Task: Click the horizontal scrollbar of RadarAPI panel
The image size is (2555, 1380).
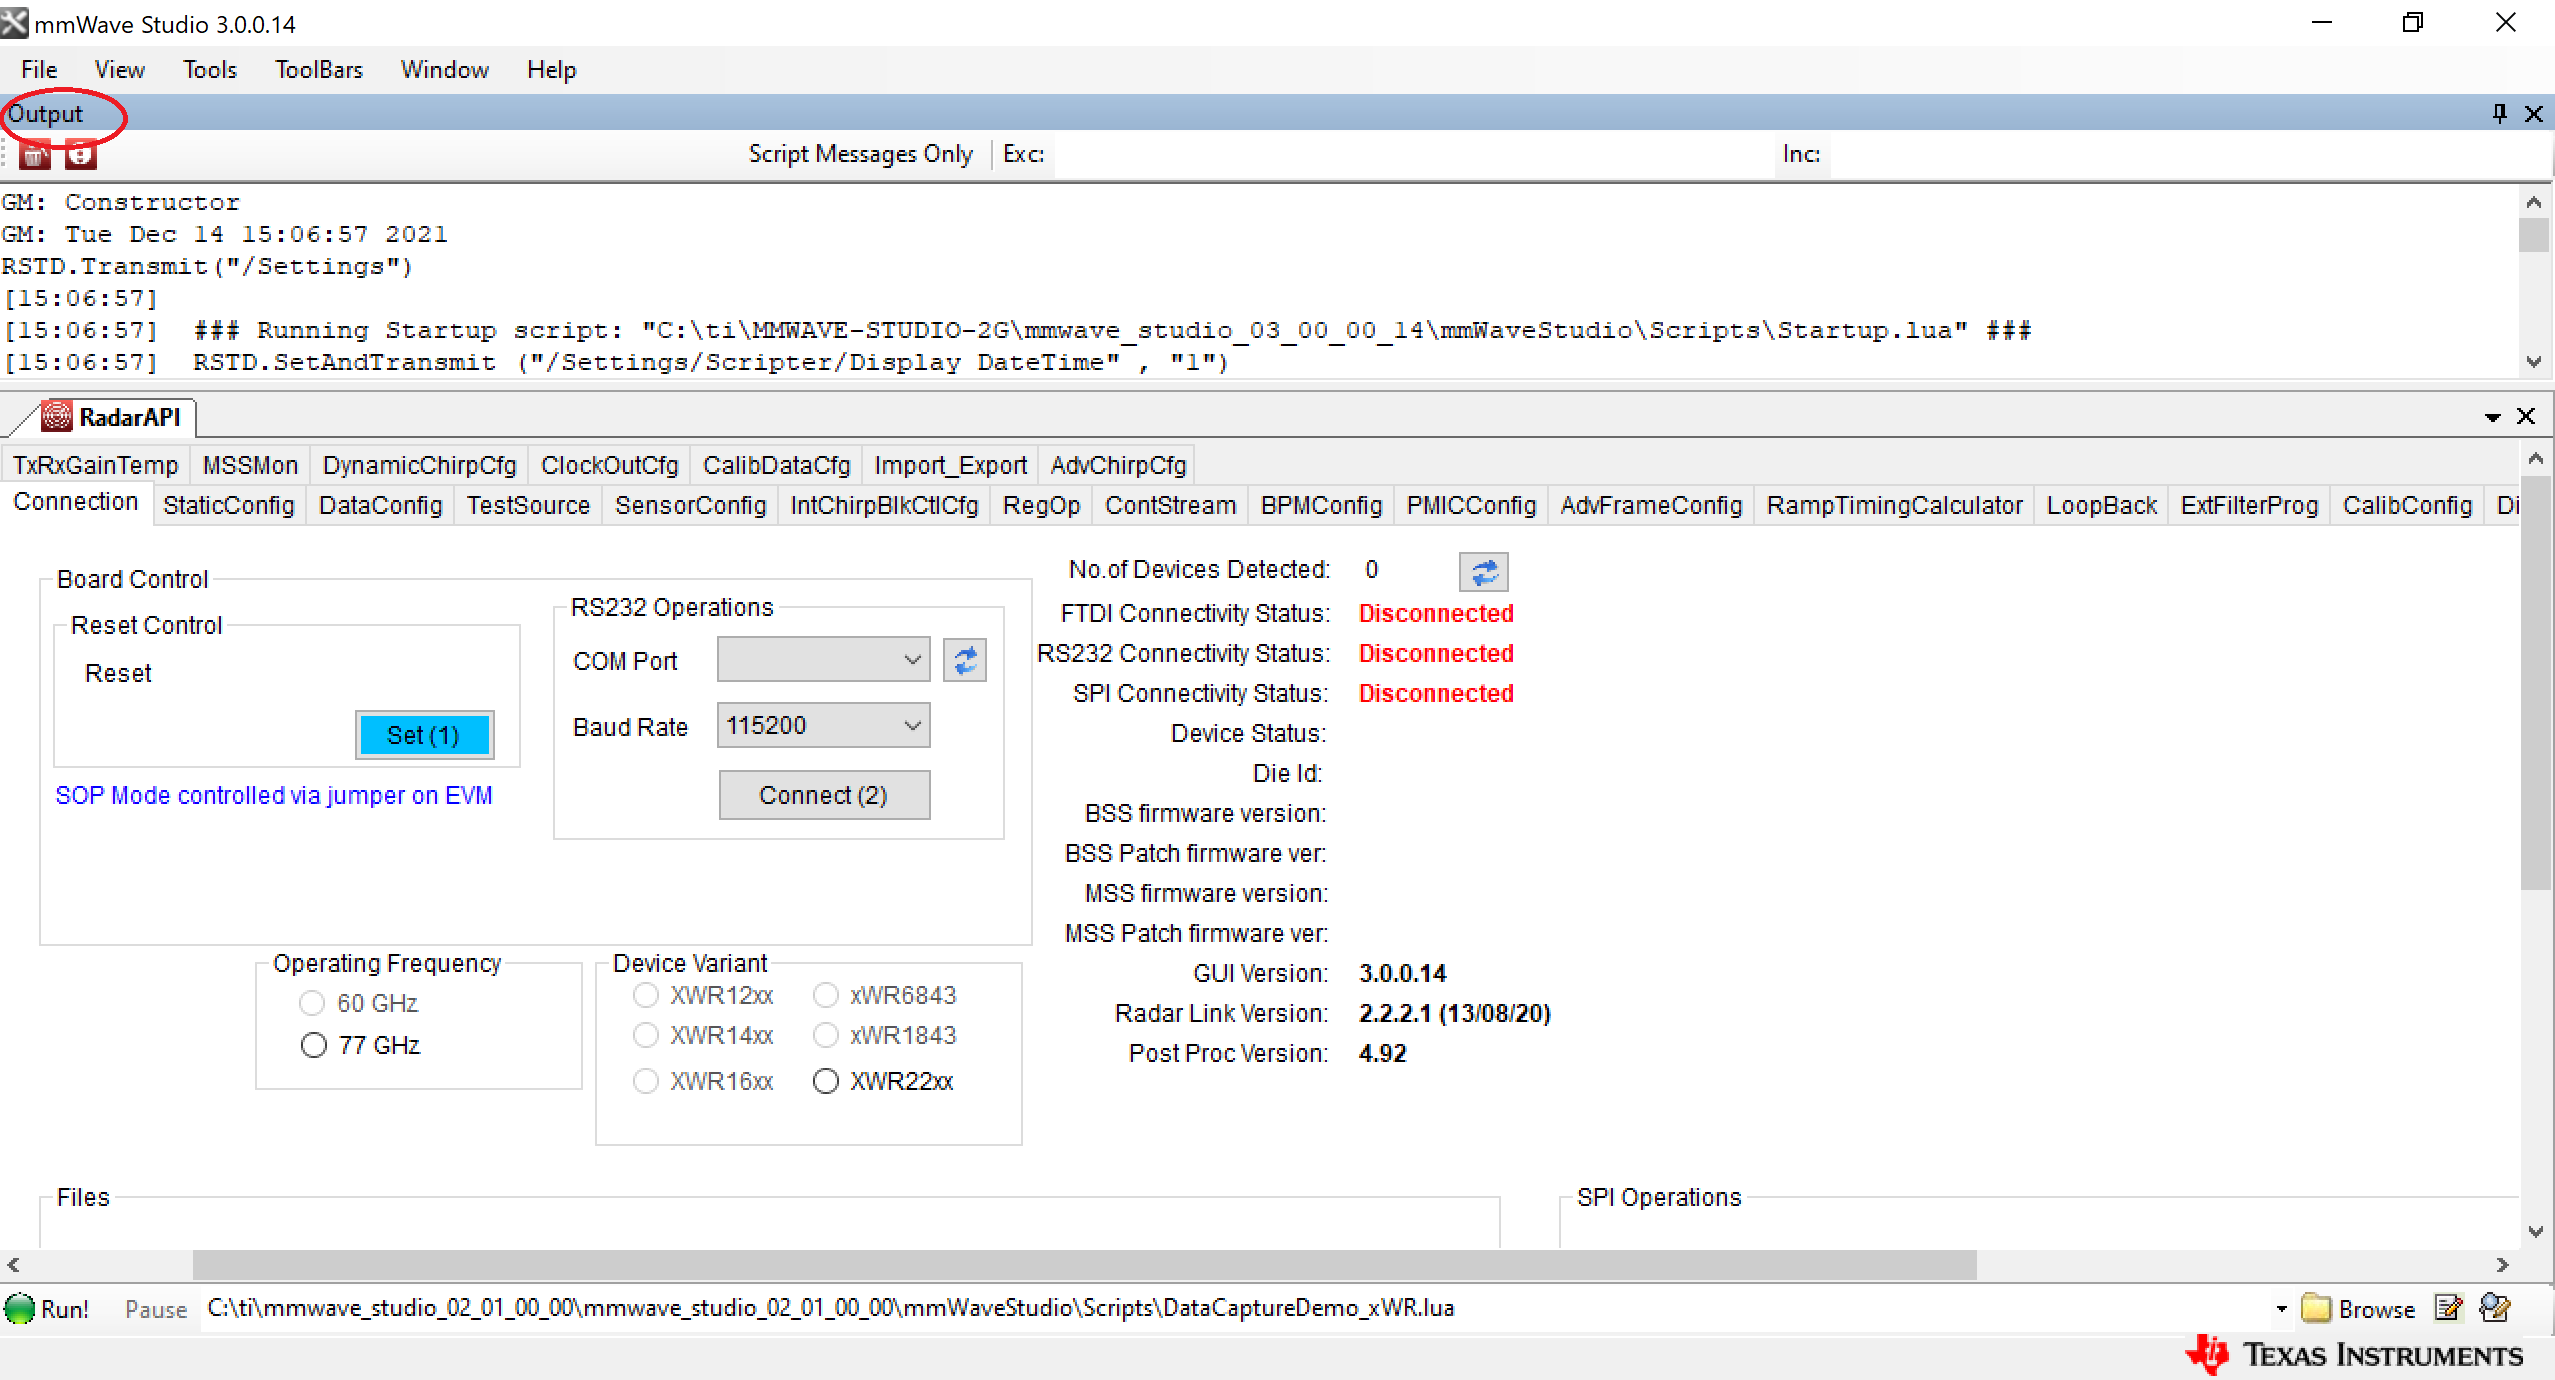Action: tap(1083, 1265)
